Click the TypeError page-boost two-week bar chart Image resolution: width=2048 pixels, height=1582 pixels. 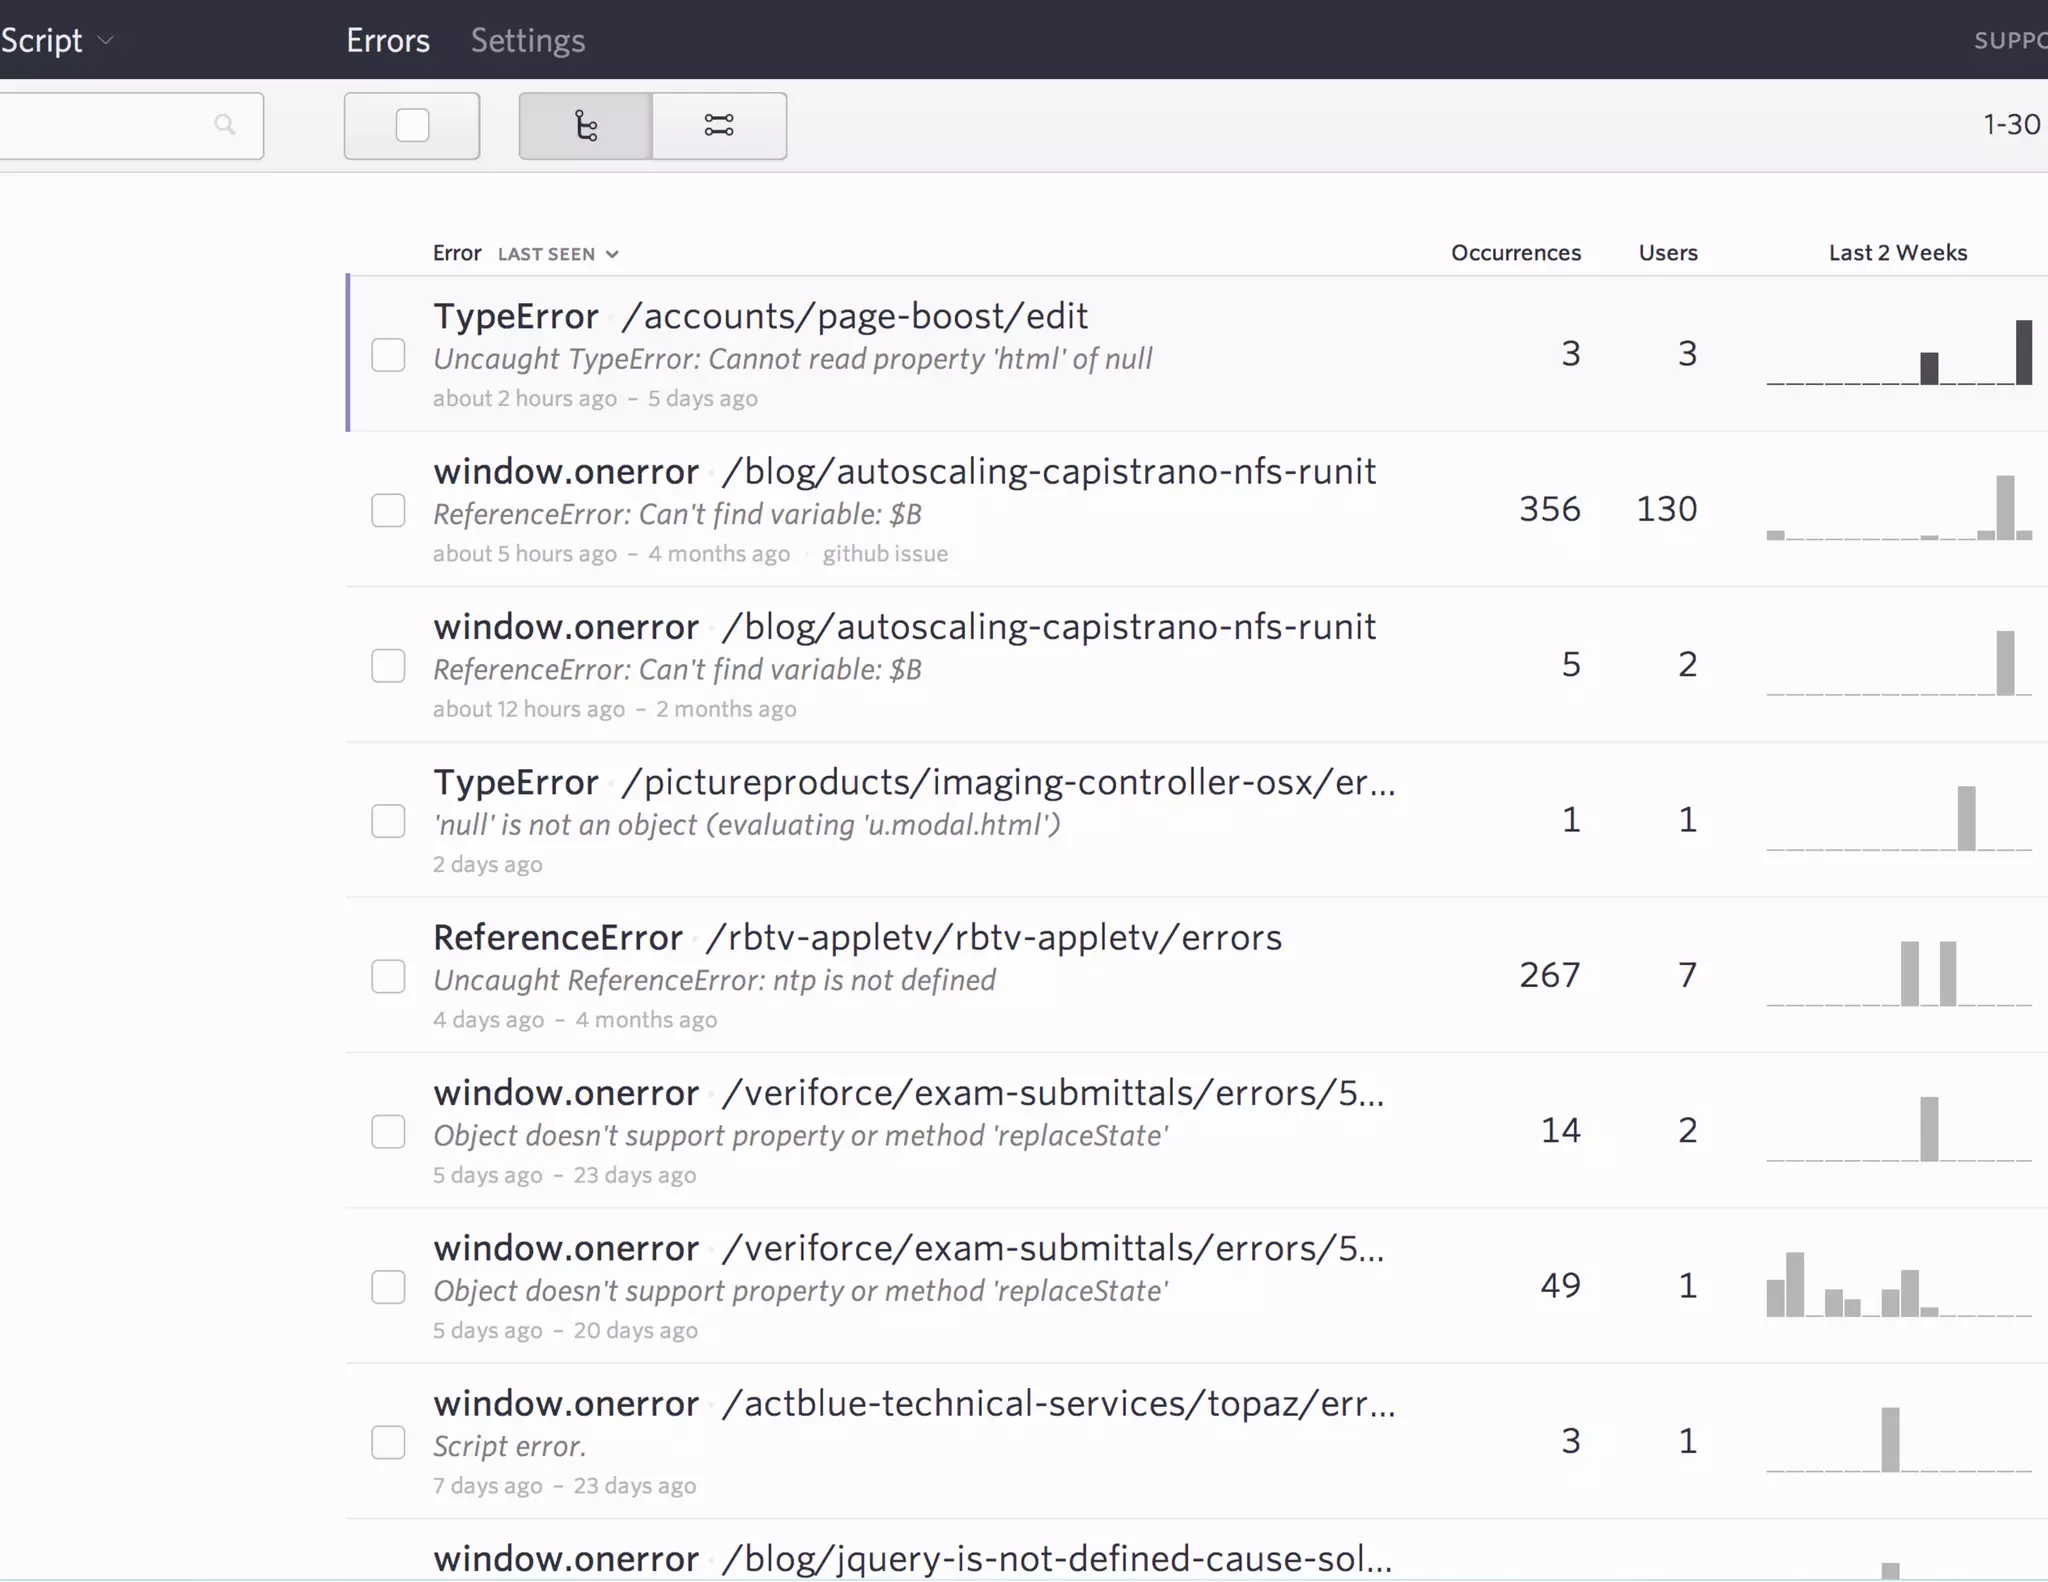tap(1898, 353)
